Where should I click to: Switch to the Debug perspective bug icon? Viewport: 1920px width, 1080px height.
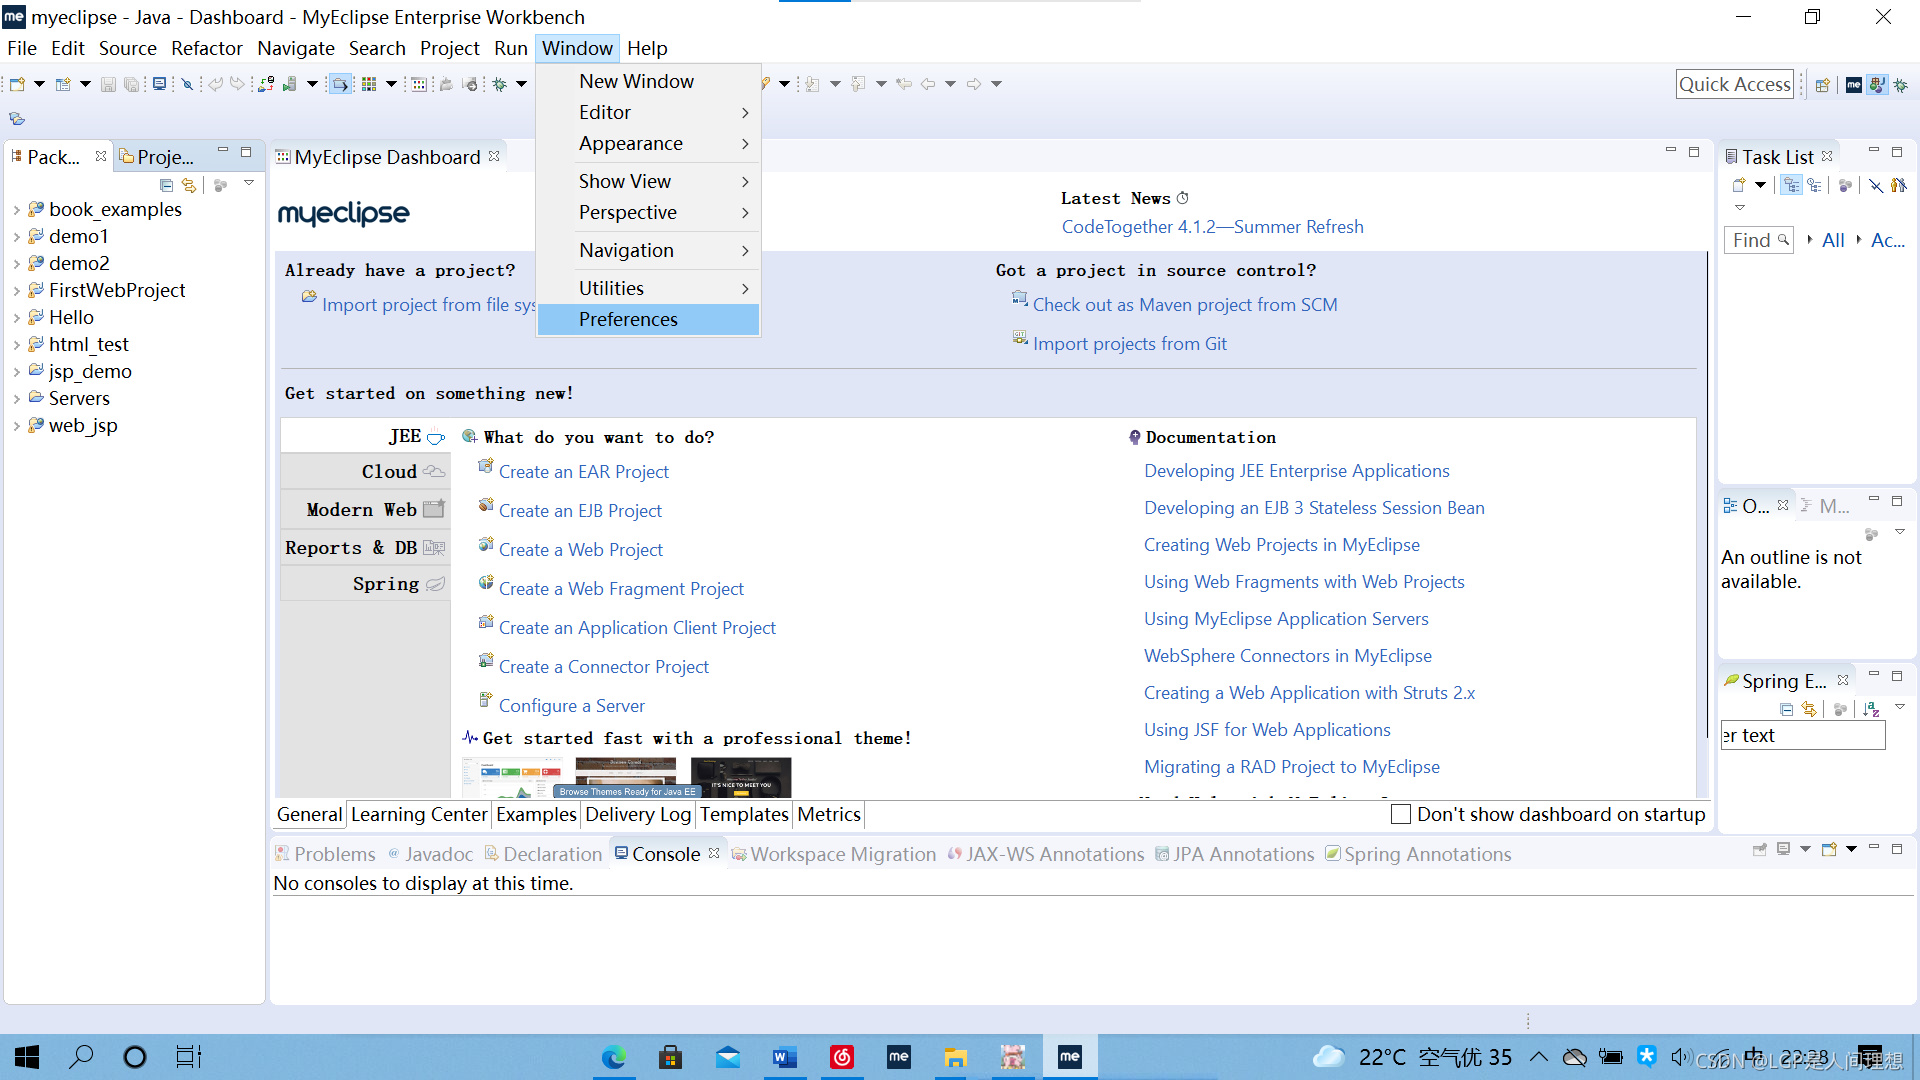(1900, 85)
